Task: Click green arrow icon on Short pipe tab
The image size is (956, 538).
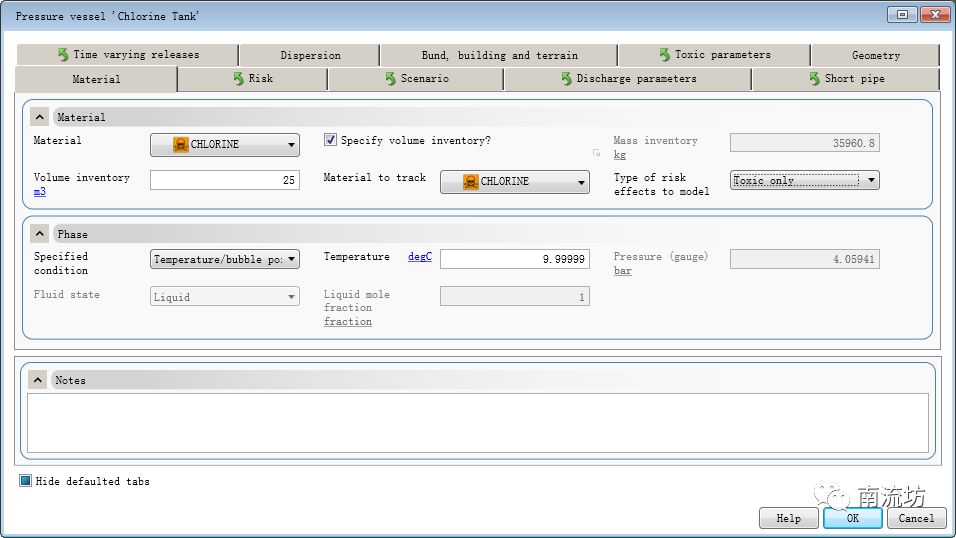Action: pyautogui.click(x=815, y=78)
